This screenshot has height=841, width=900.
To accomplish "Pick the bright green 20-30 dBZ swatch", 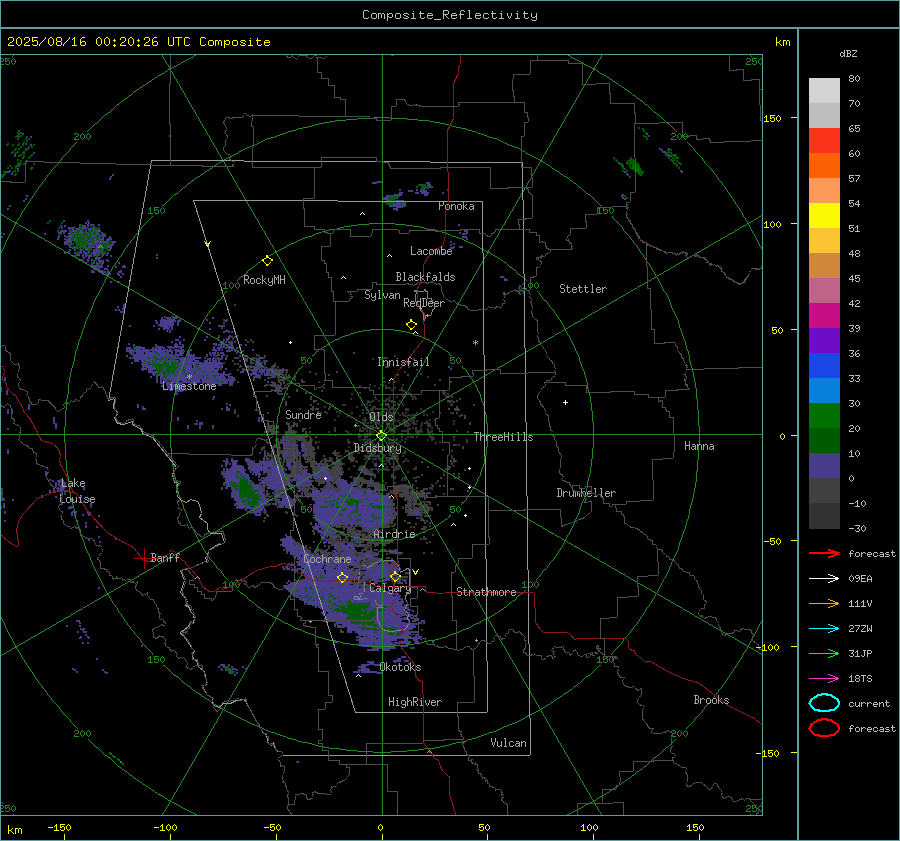I will (x=824, y=416).
